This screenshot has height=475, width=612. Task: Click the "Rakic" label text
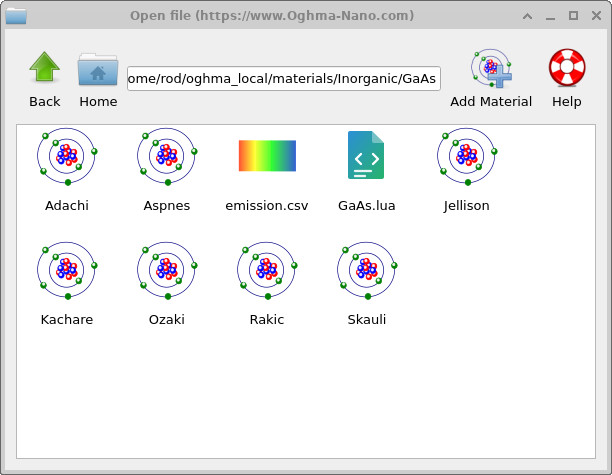click(x=267, y=319)
